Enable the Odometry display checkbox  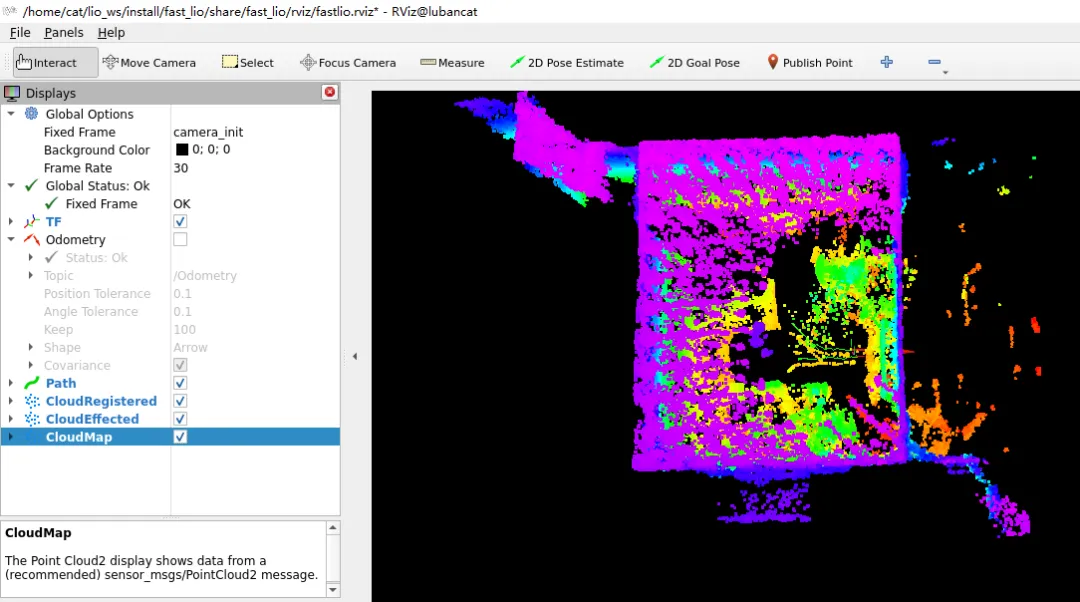[x=180, y=239]
